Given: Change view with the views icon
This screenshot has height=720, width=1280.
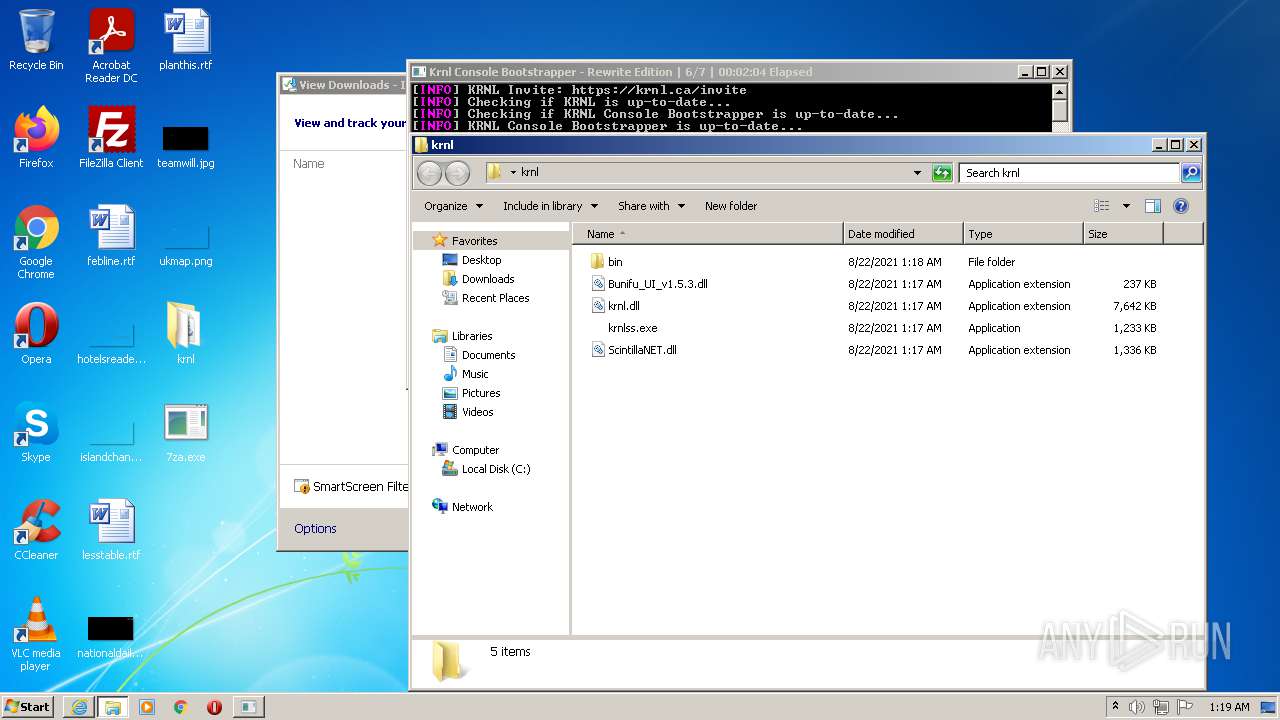Looking at the screenshot, I should pyautogui.click(x=1102, y=206).
